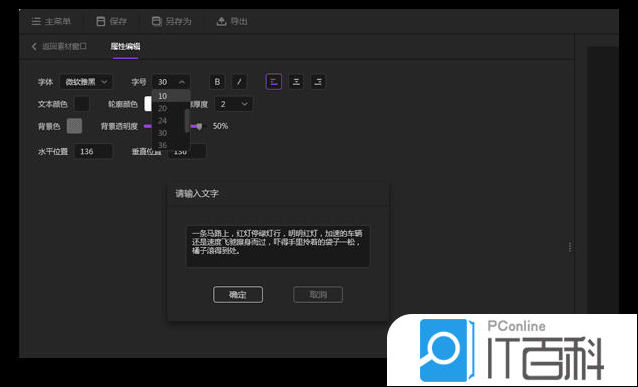Align text center
This screenshot has width=638, height=387.
click(296, 82)
